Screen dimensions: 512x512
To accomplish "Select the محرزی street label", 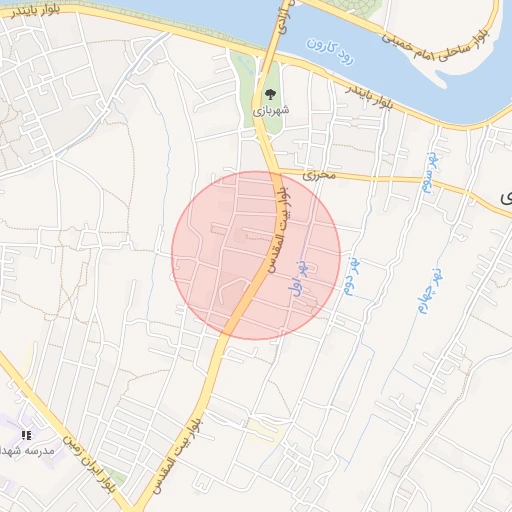I will tap(319, 175).
